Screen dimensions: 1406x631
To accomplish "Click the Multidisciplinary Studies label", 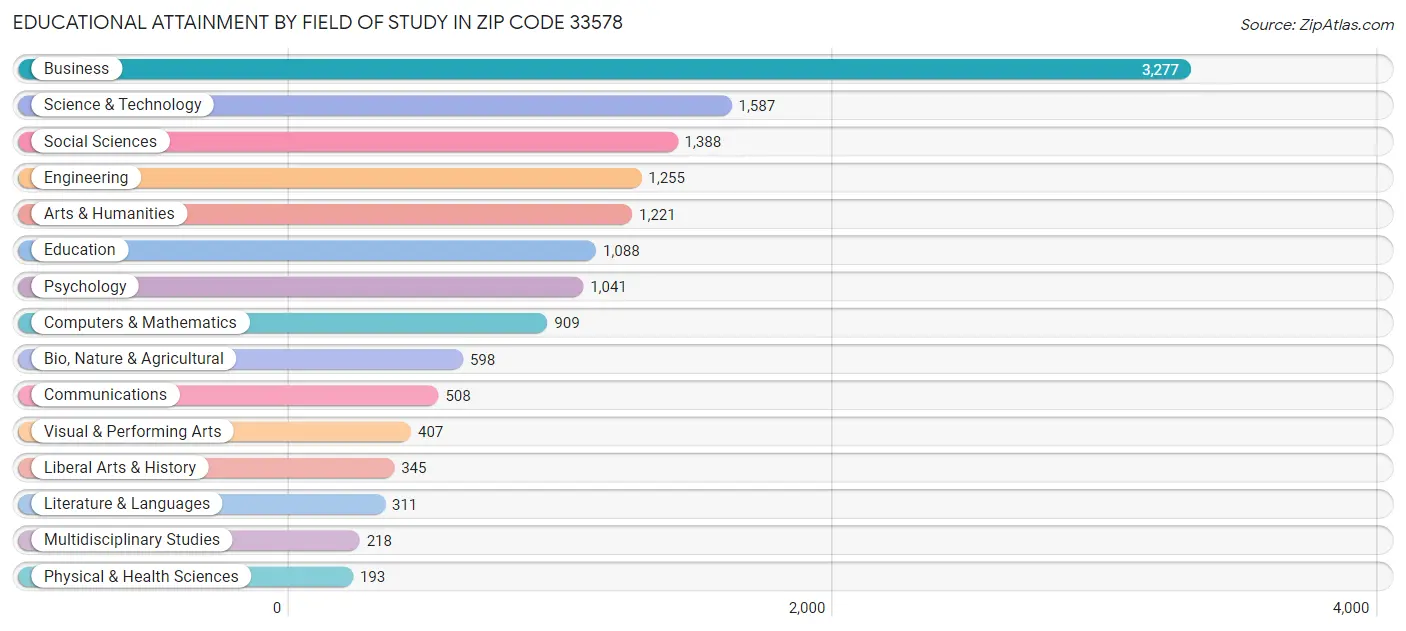I will click(132, 539).
